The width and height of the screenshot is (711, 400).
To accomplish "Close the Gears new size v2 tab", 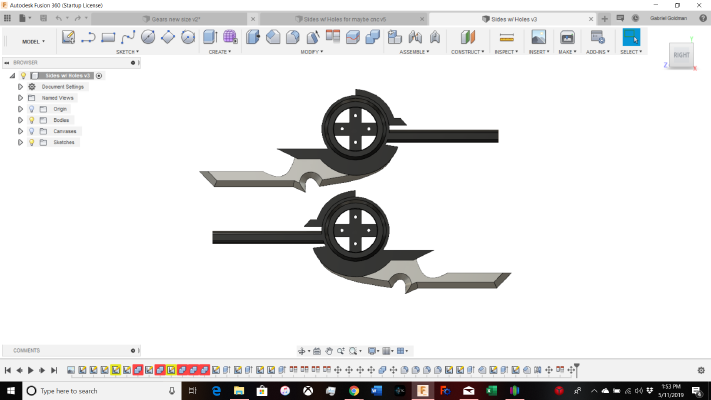I will point(253,19).
